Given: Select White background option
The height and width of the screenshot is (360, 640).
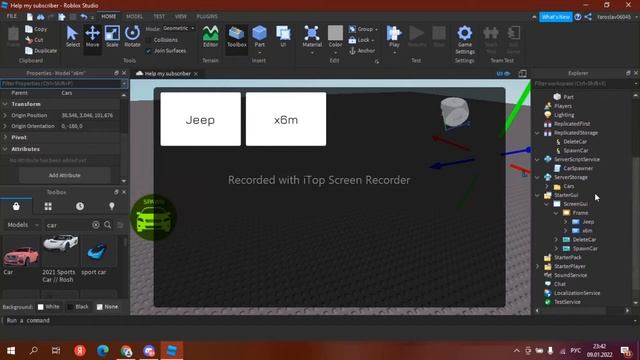Looking at the screenshot, I should pyautogui.click(x=49, y=307).
